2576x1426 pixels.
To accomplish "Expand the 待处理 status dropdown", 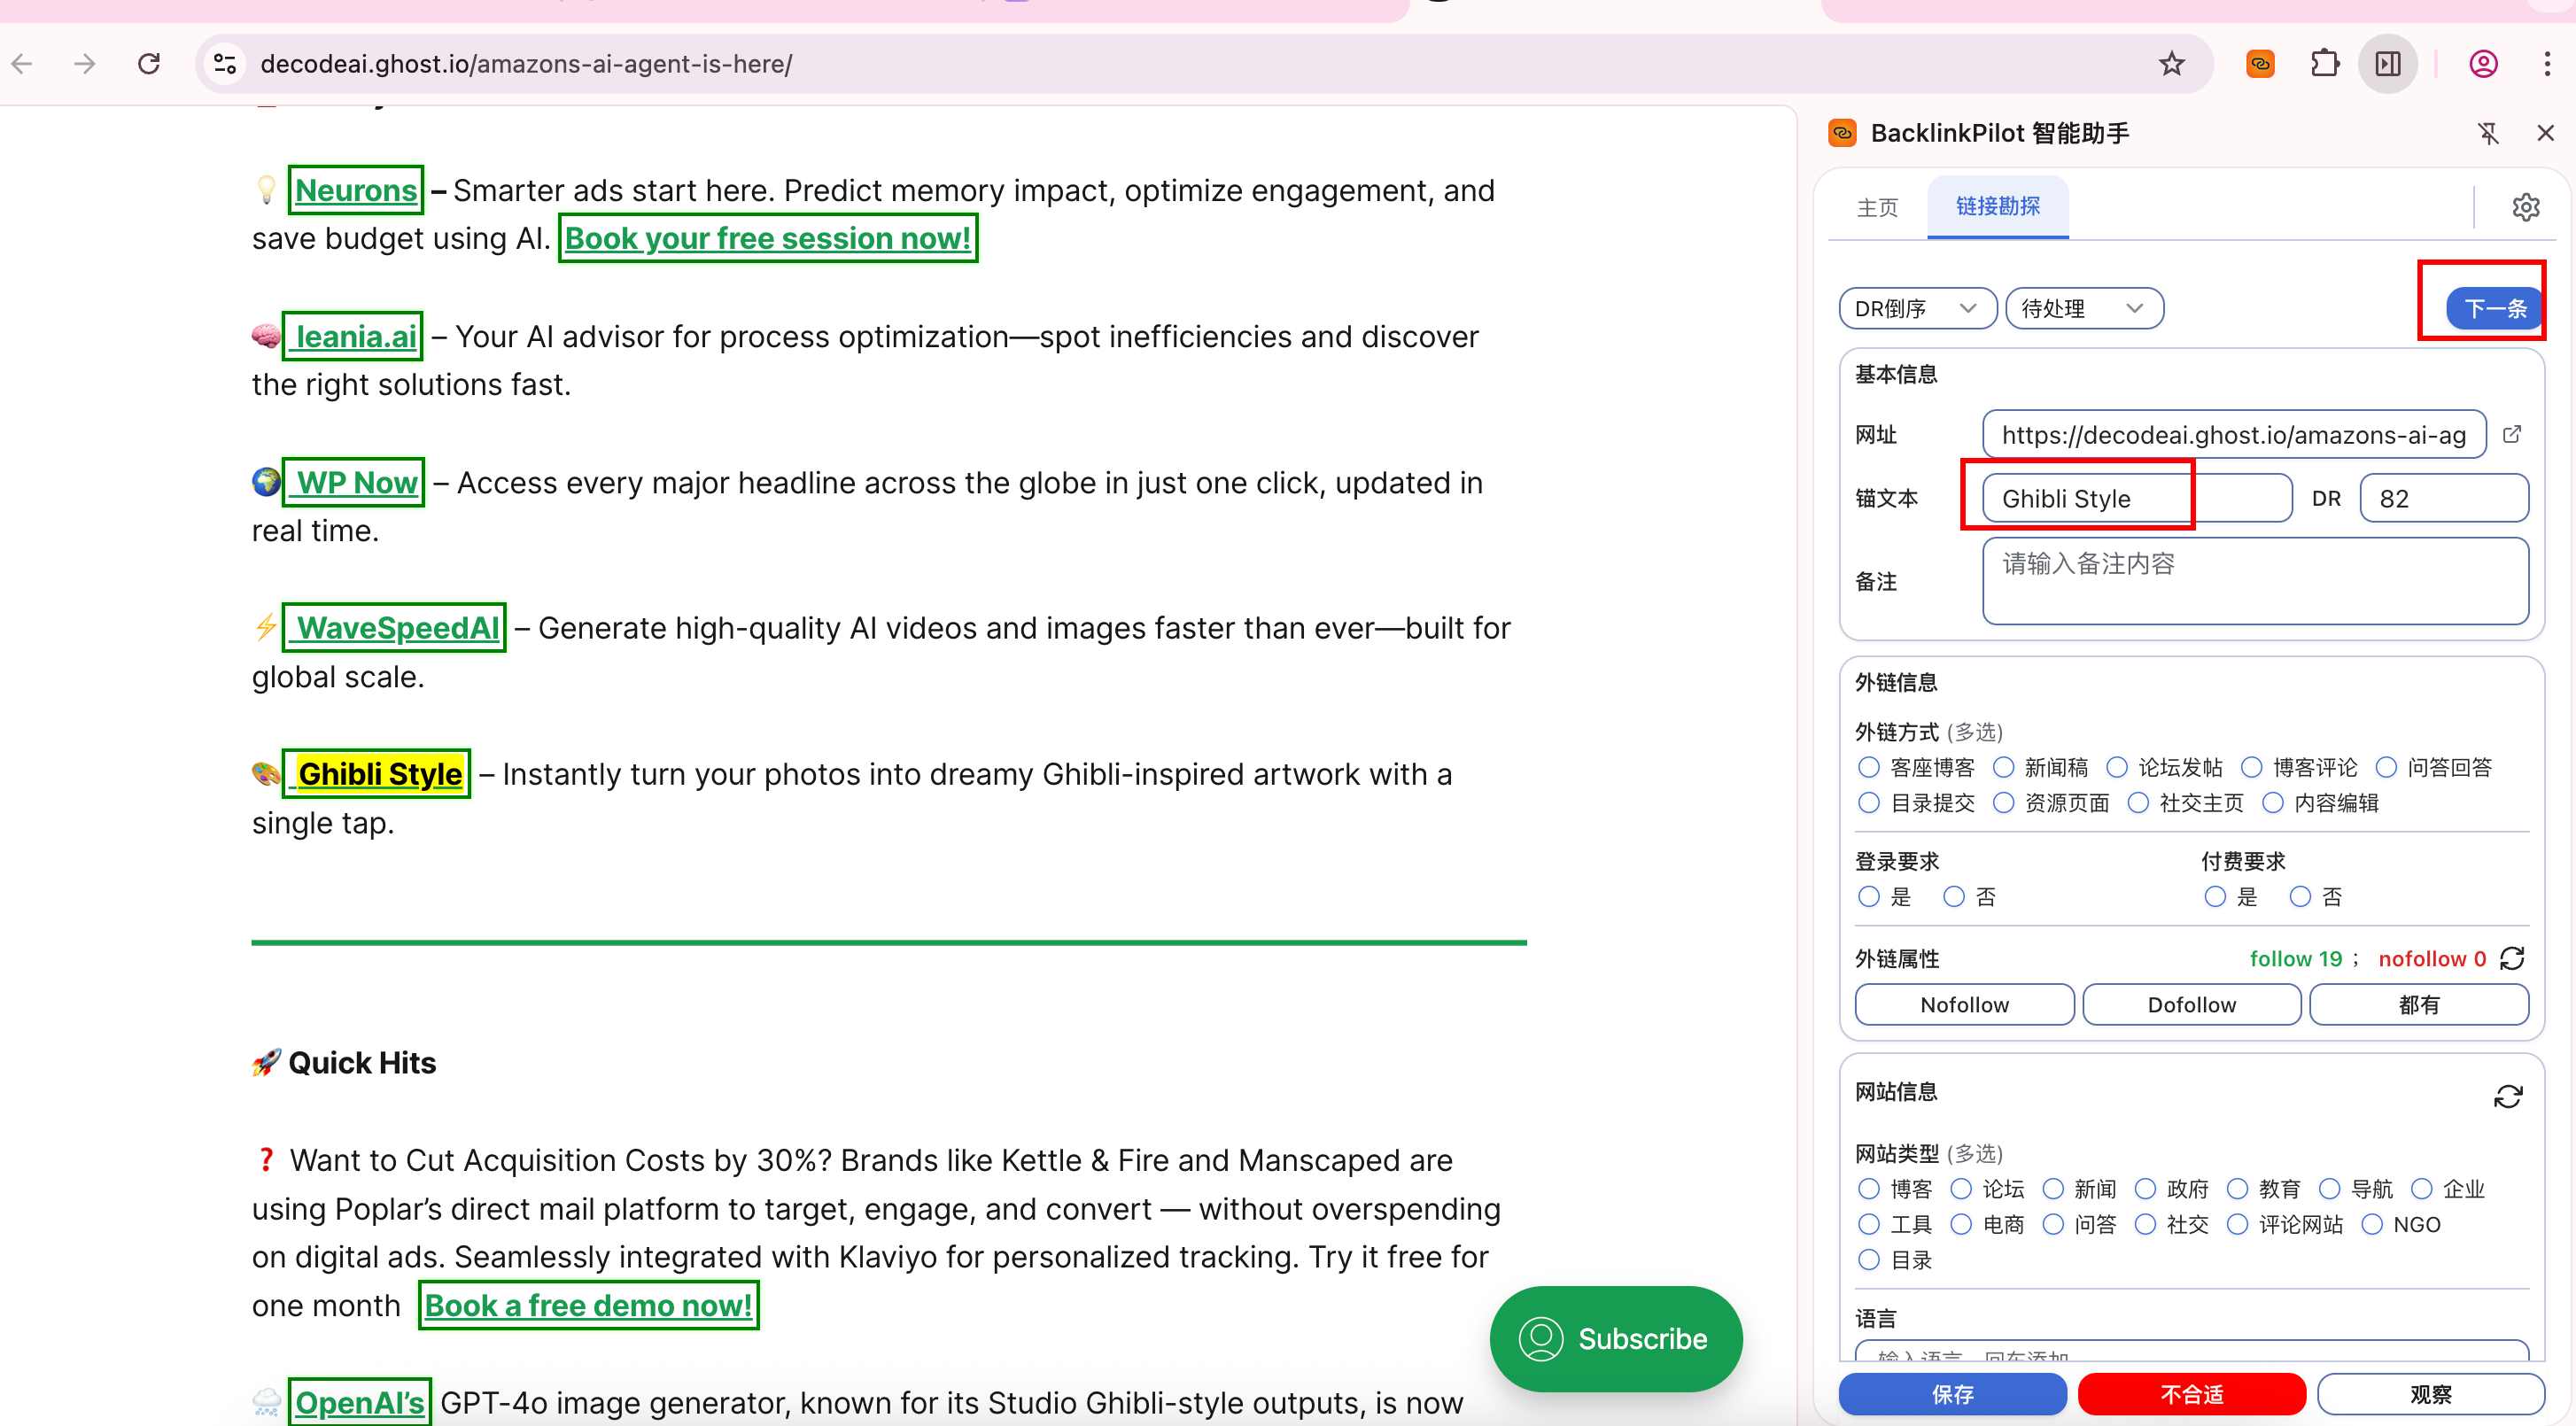I will pos(2084,308).
